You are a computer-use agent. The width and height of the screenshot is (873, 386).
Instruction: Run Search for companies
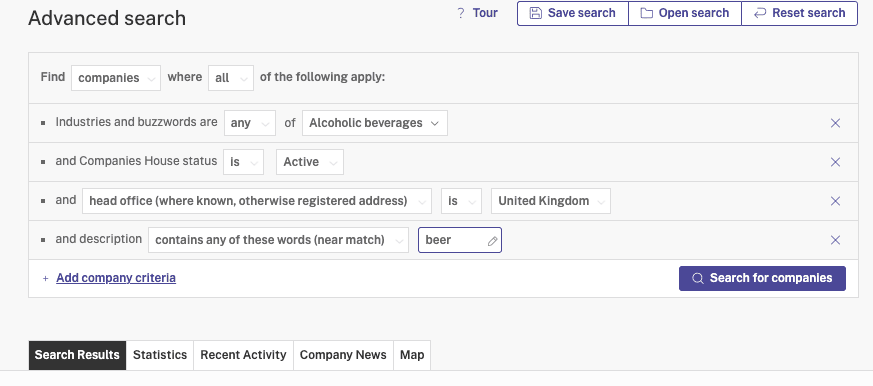pos(762,278)
